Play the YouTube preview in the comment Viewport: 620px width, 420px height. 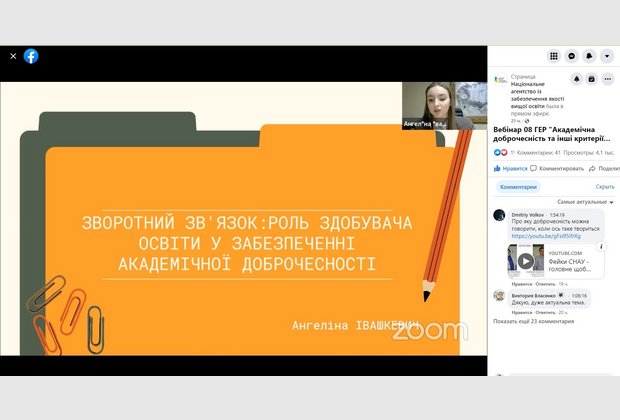pyautogui.click(x=525, y=260)
